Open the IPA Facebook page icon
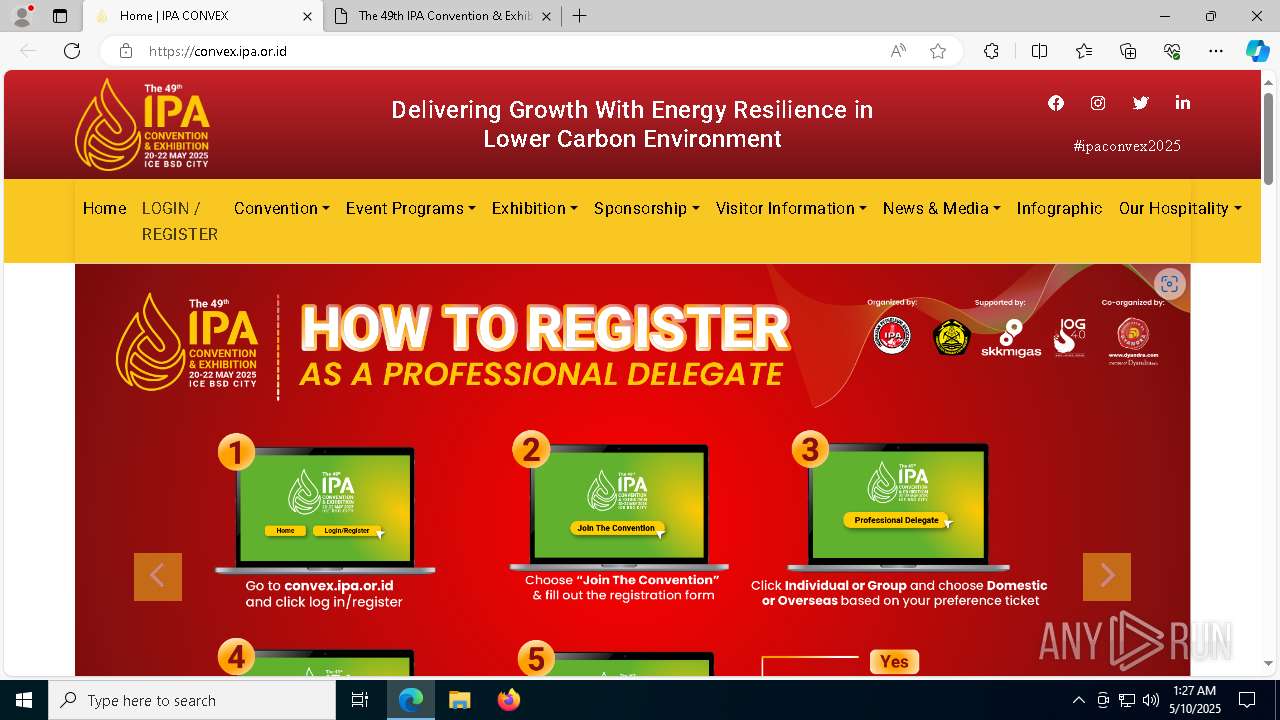This screenshot has height=720, width=1280. 1056,103
